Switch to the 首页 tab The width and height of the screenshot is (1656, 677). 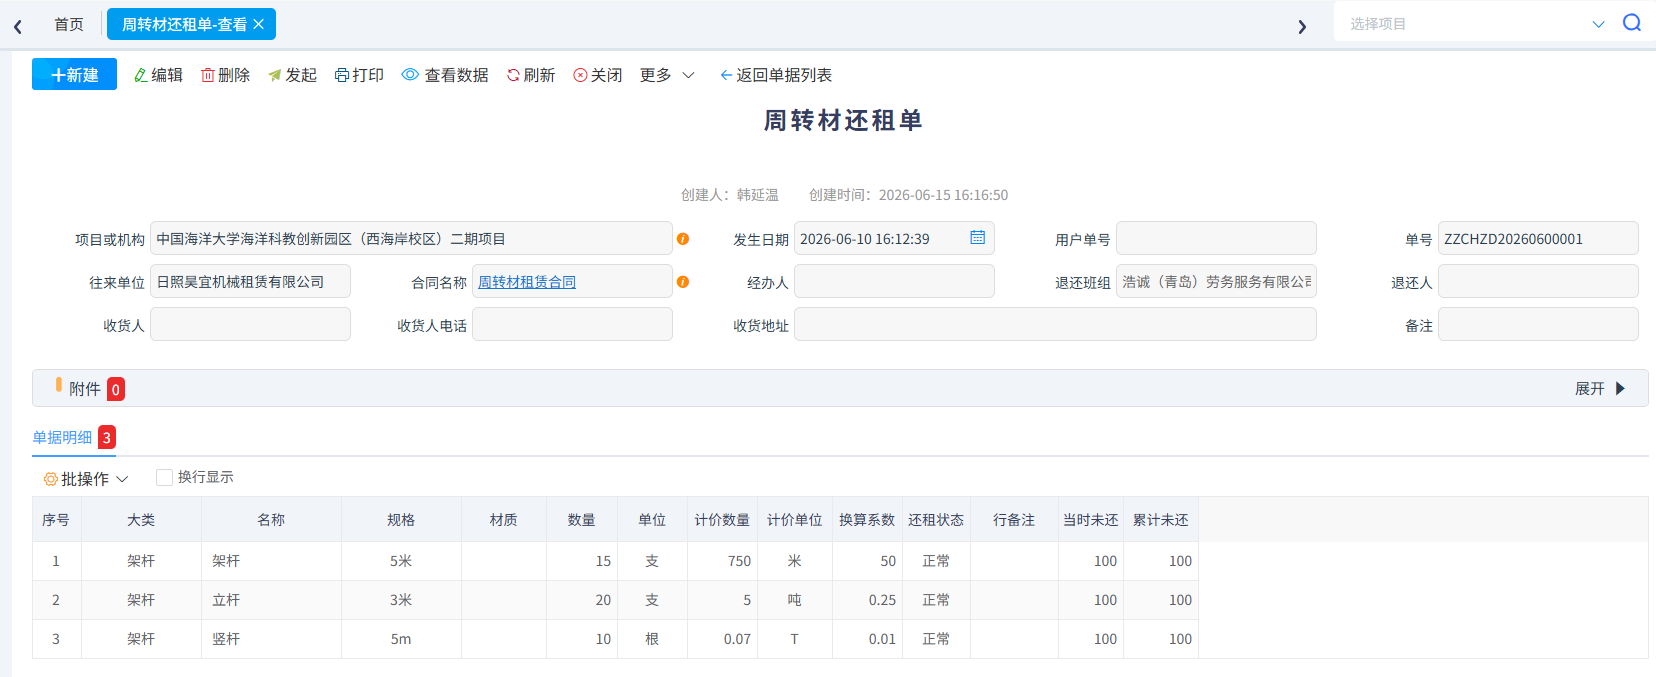pyautogui.click(x=69, y=24)
